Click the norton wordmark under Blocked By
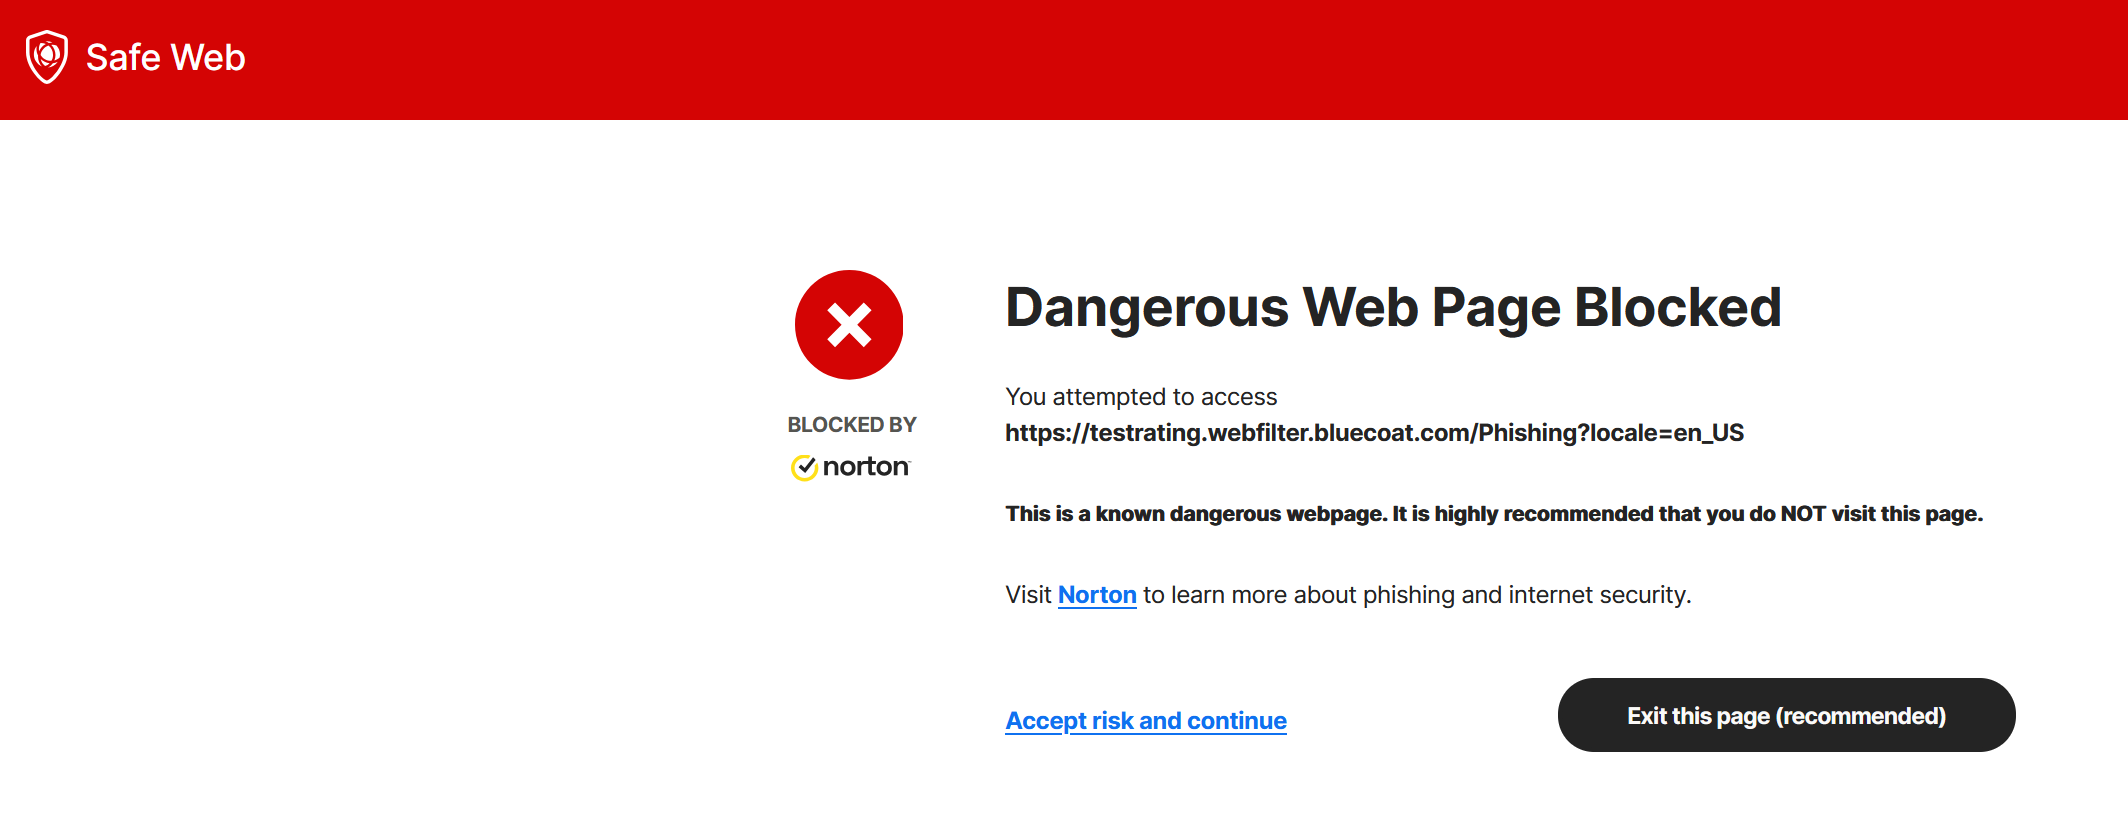This screenshot has width=2128, height=818. 866,467
